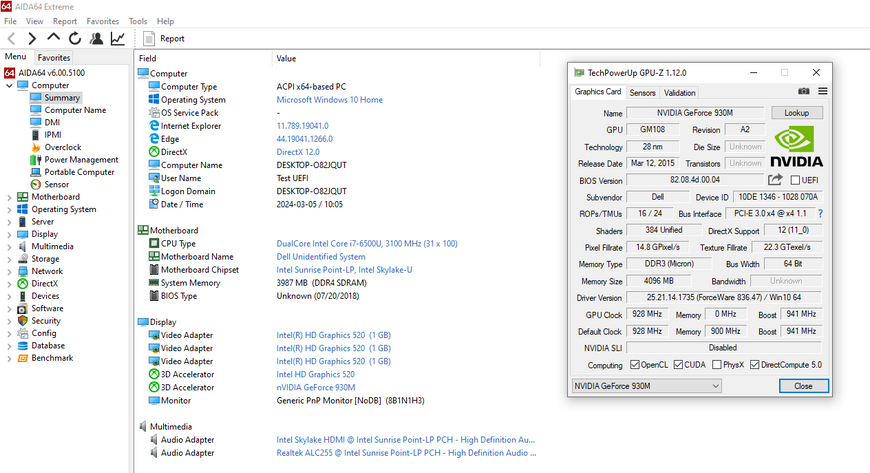Open GPU selection dropdown showing NVIDIA GeForce 930M
Screen dimensions: 870x473
pyautogui.click(x=646, y=386)
